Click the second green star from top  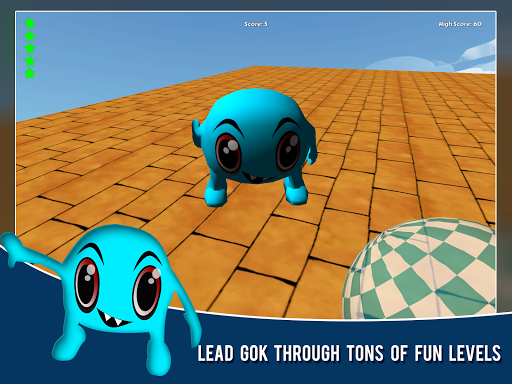point(30,36)
